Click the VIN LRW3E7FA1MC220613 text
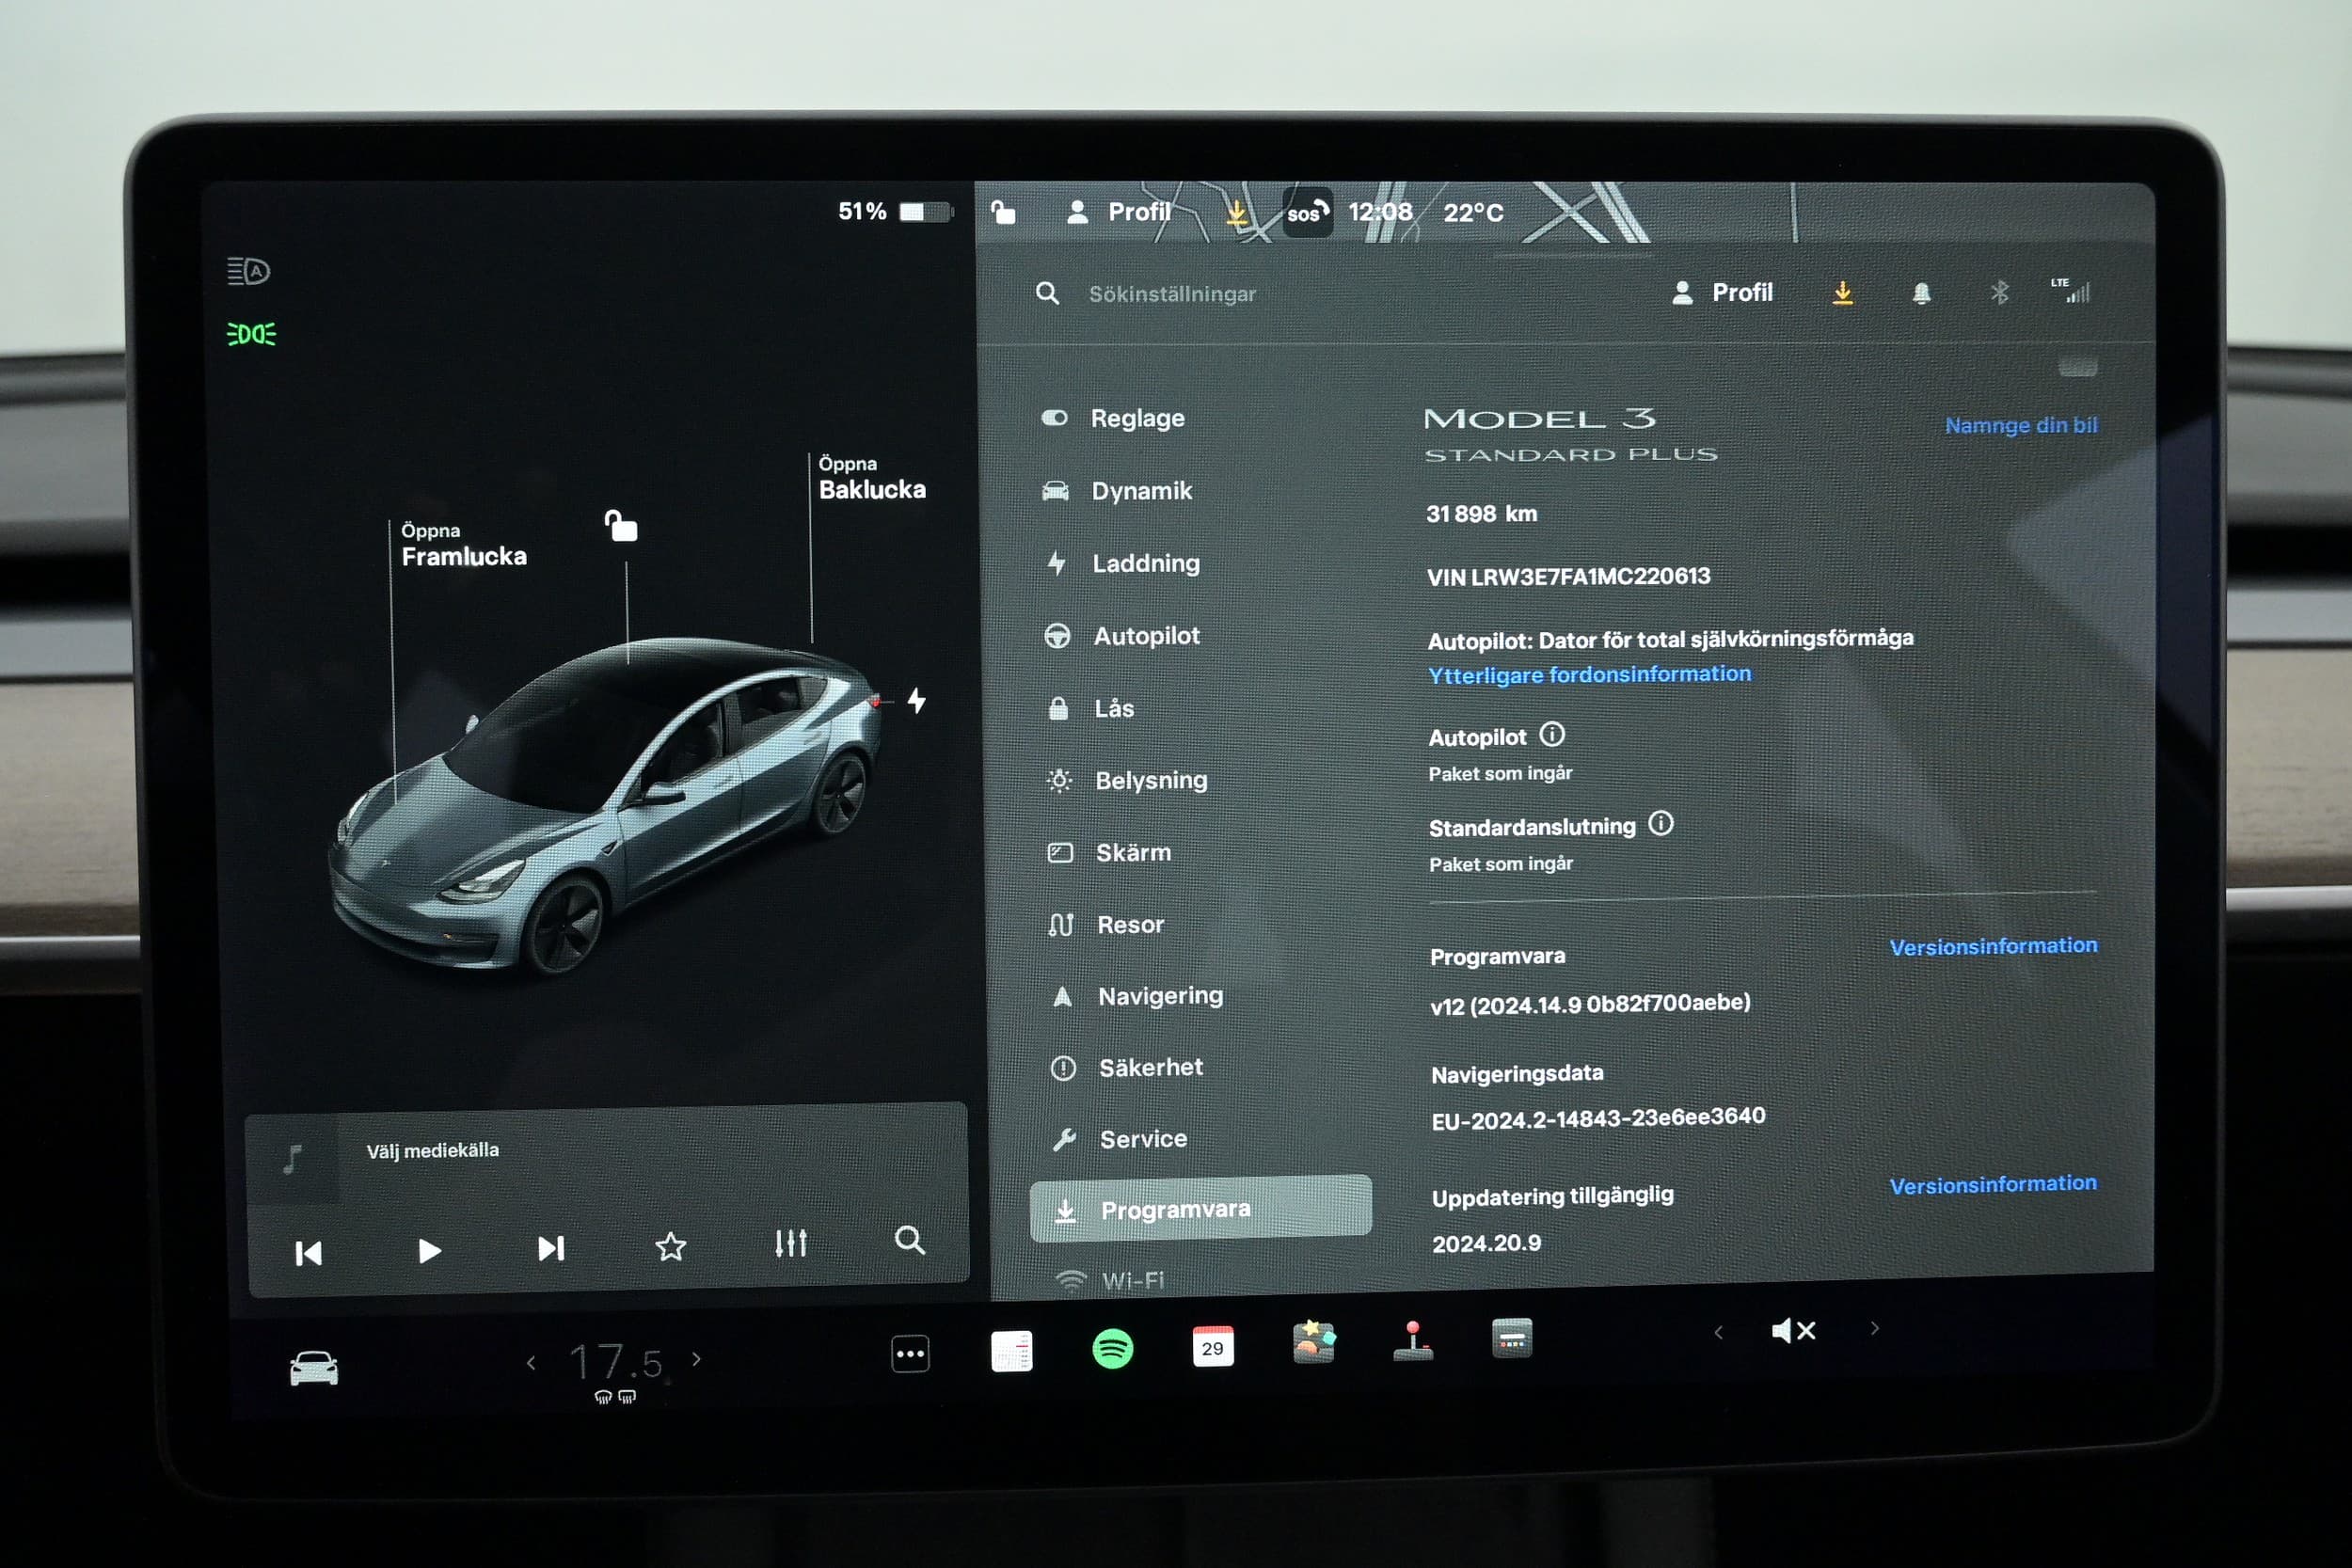This screenshot has width=2352, height=1568. tap(1568, 577)
